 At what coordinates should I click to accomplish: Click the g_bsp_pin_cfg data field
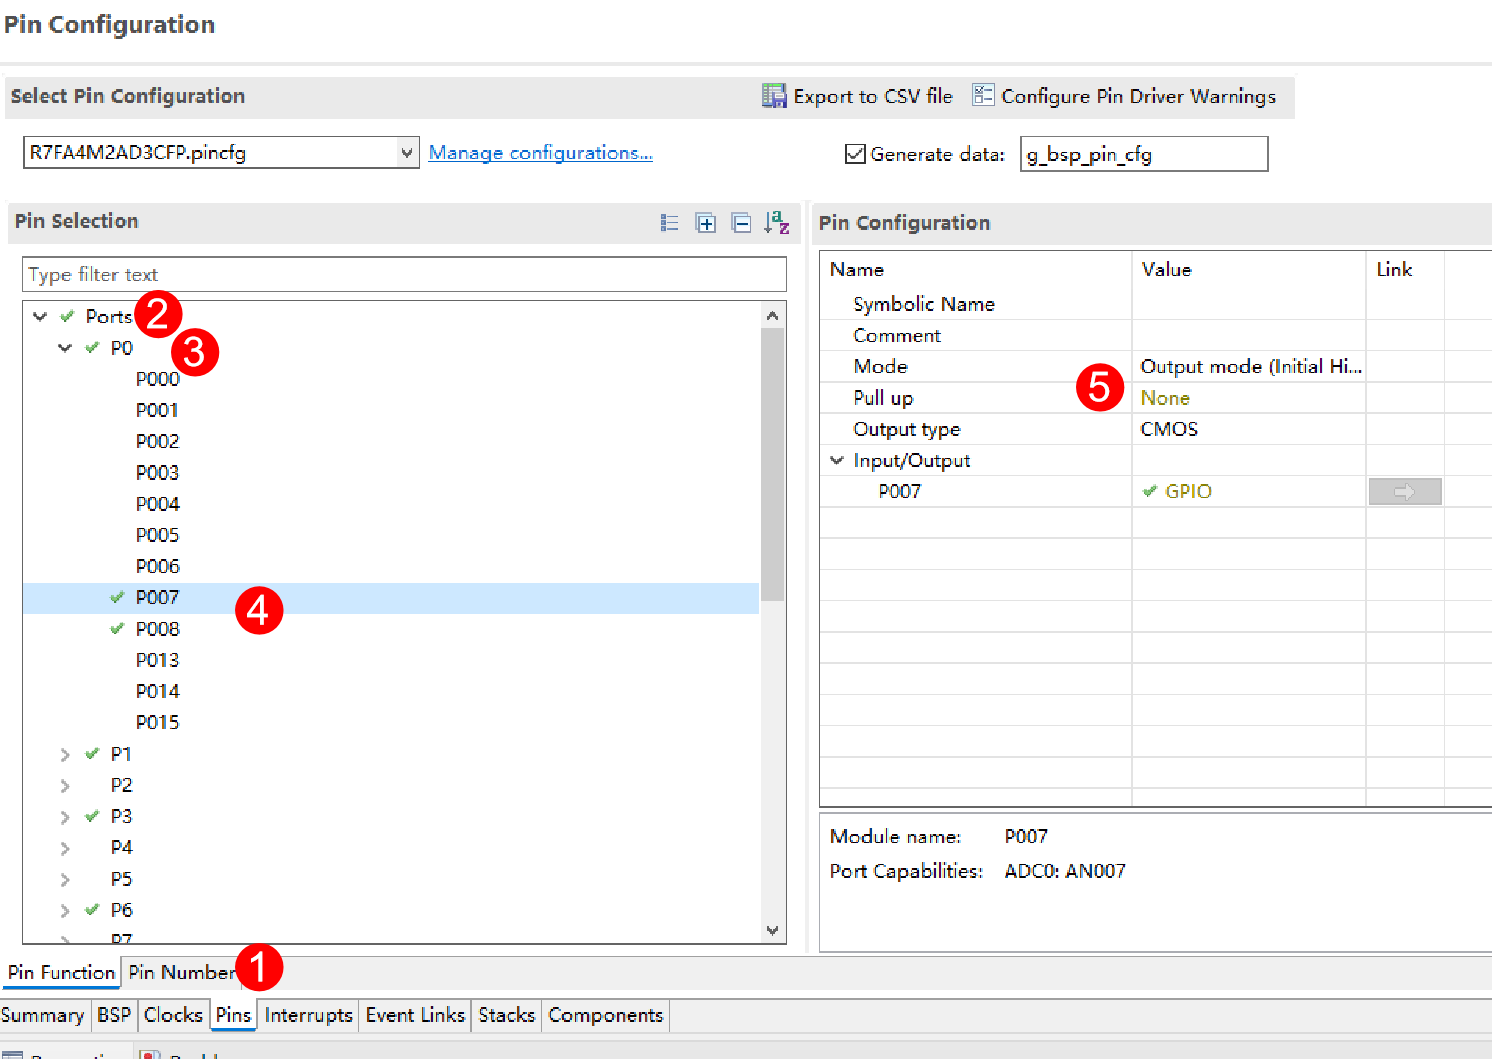point(1144,154)
